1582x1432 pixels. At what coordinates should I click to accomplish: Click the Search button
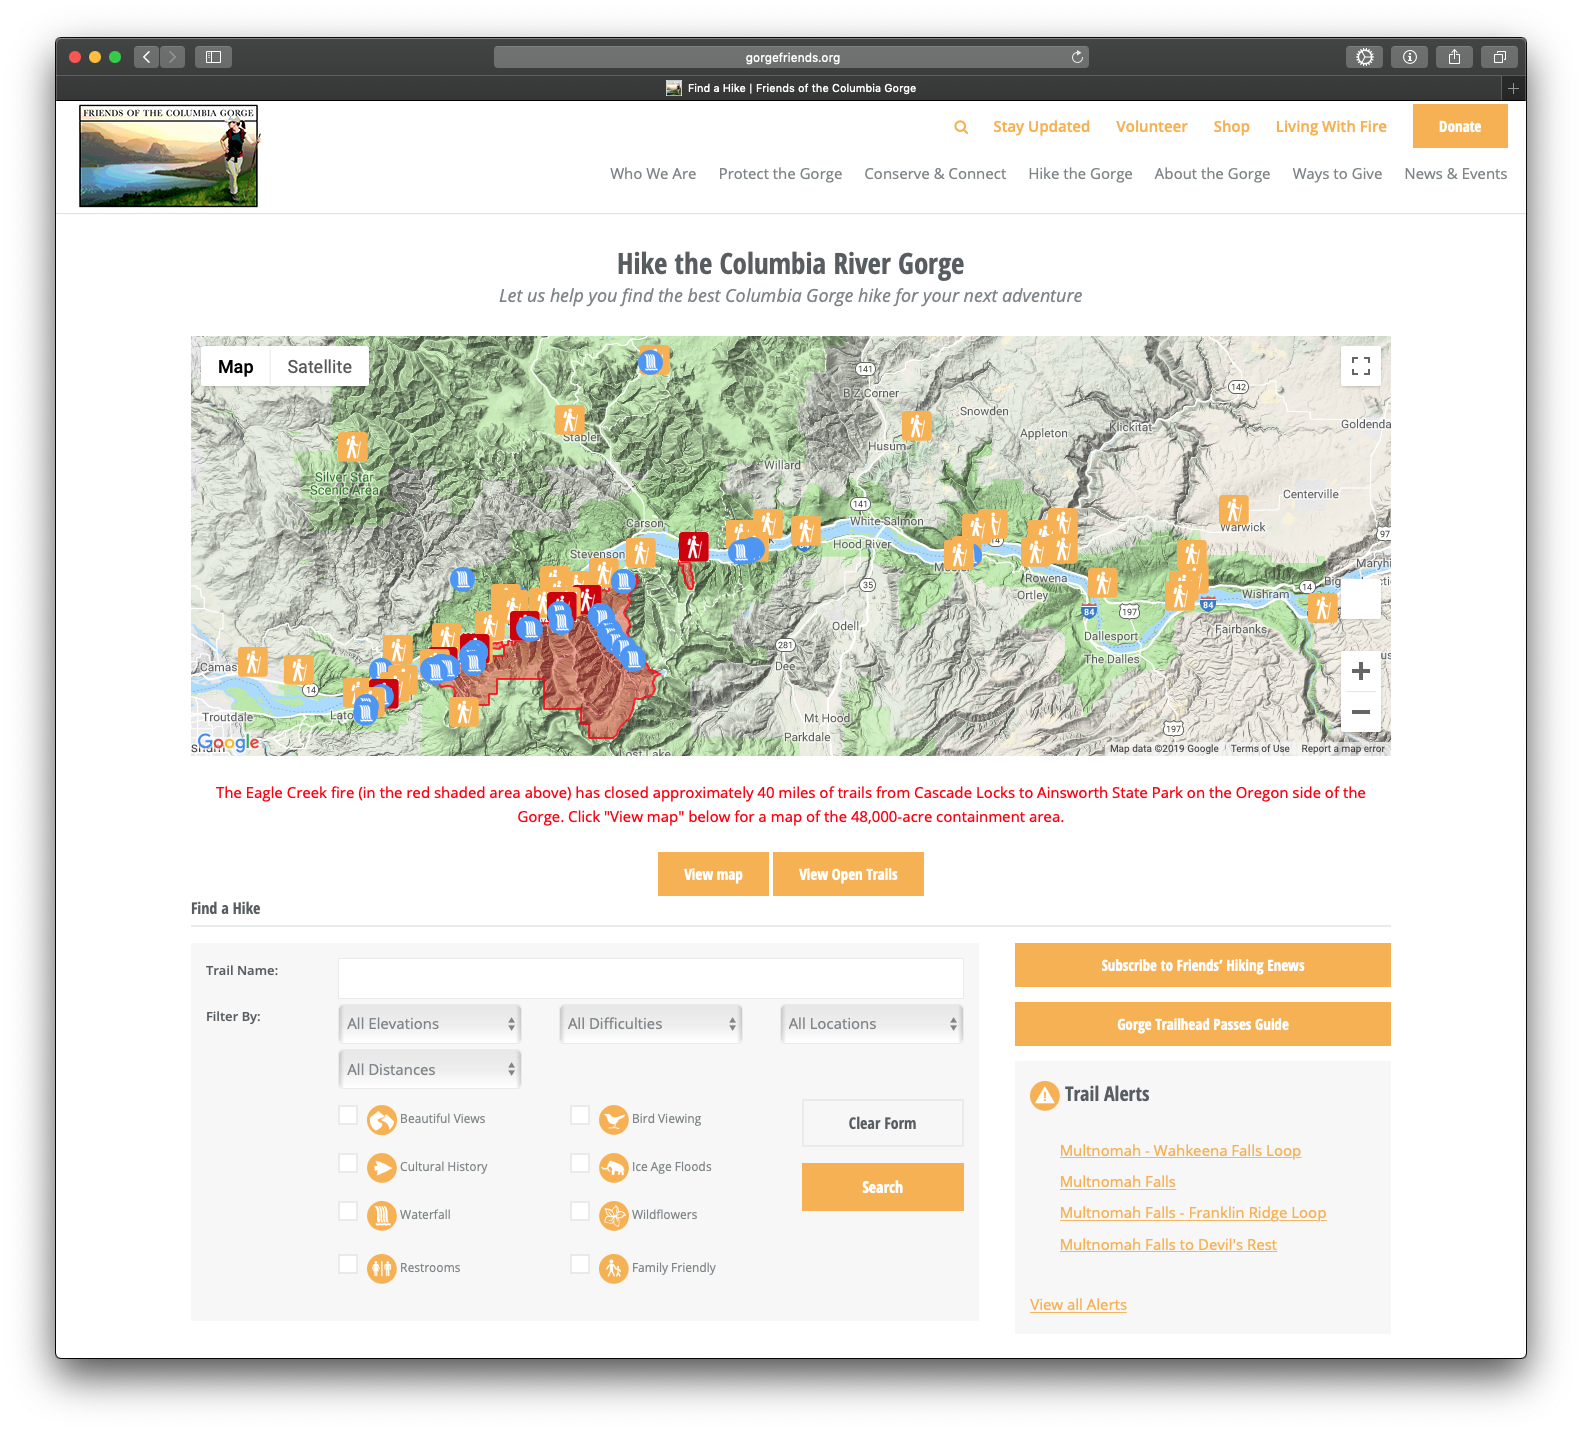pyautogui.click(x=883, y=1187)
